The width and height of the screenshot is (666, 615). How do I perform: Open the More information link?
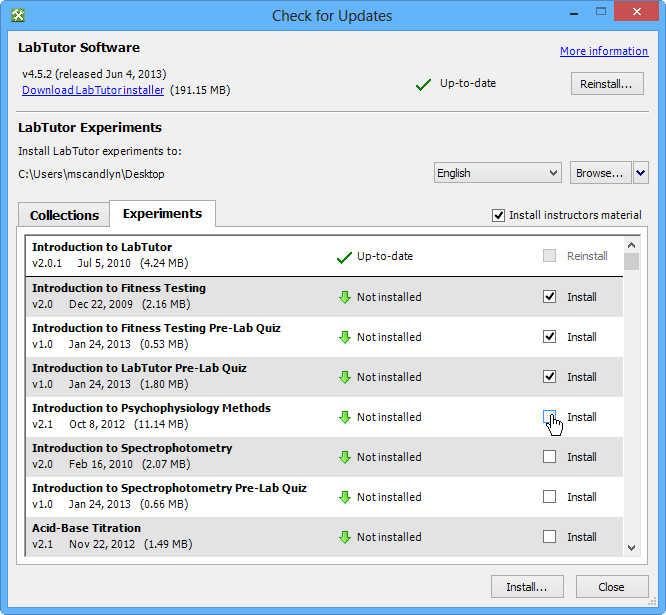(603, 51)
